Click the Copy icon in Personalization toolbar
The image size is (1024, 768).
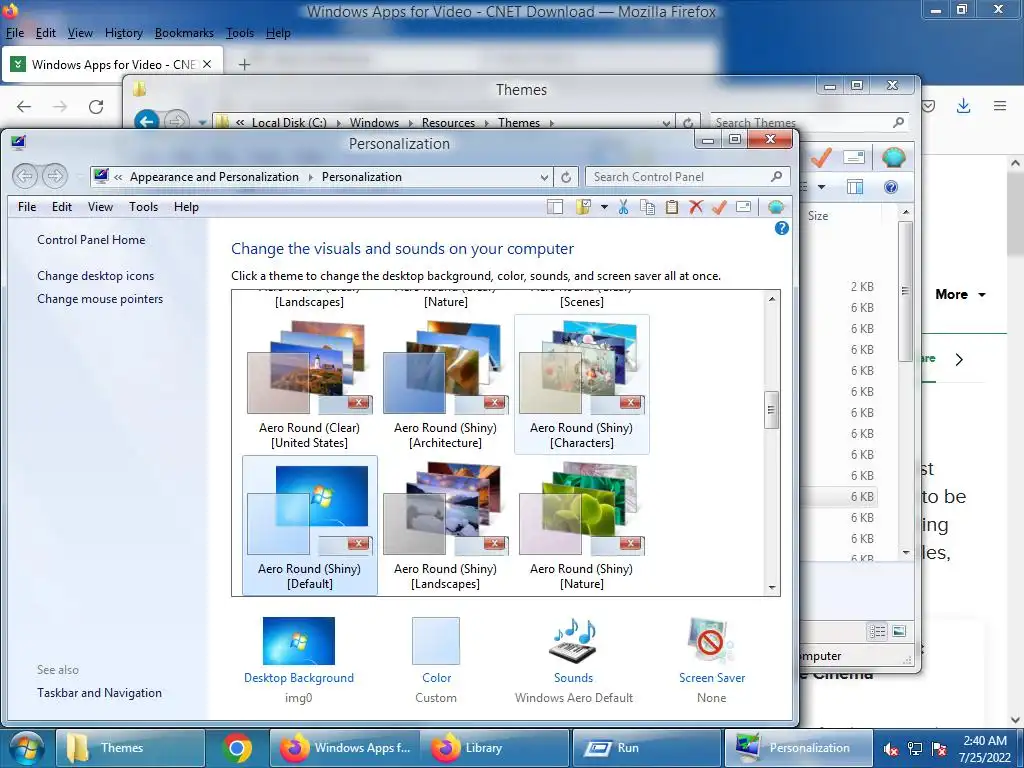pyautogui.click(x=647, y=207)
